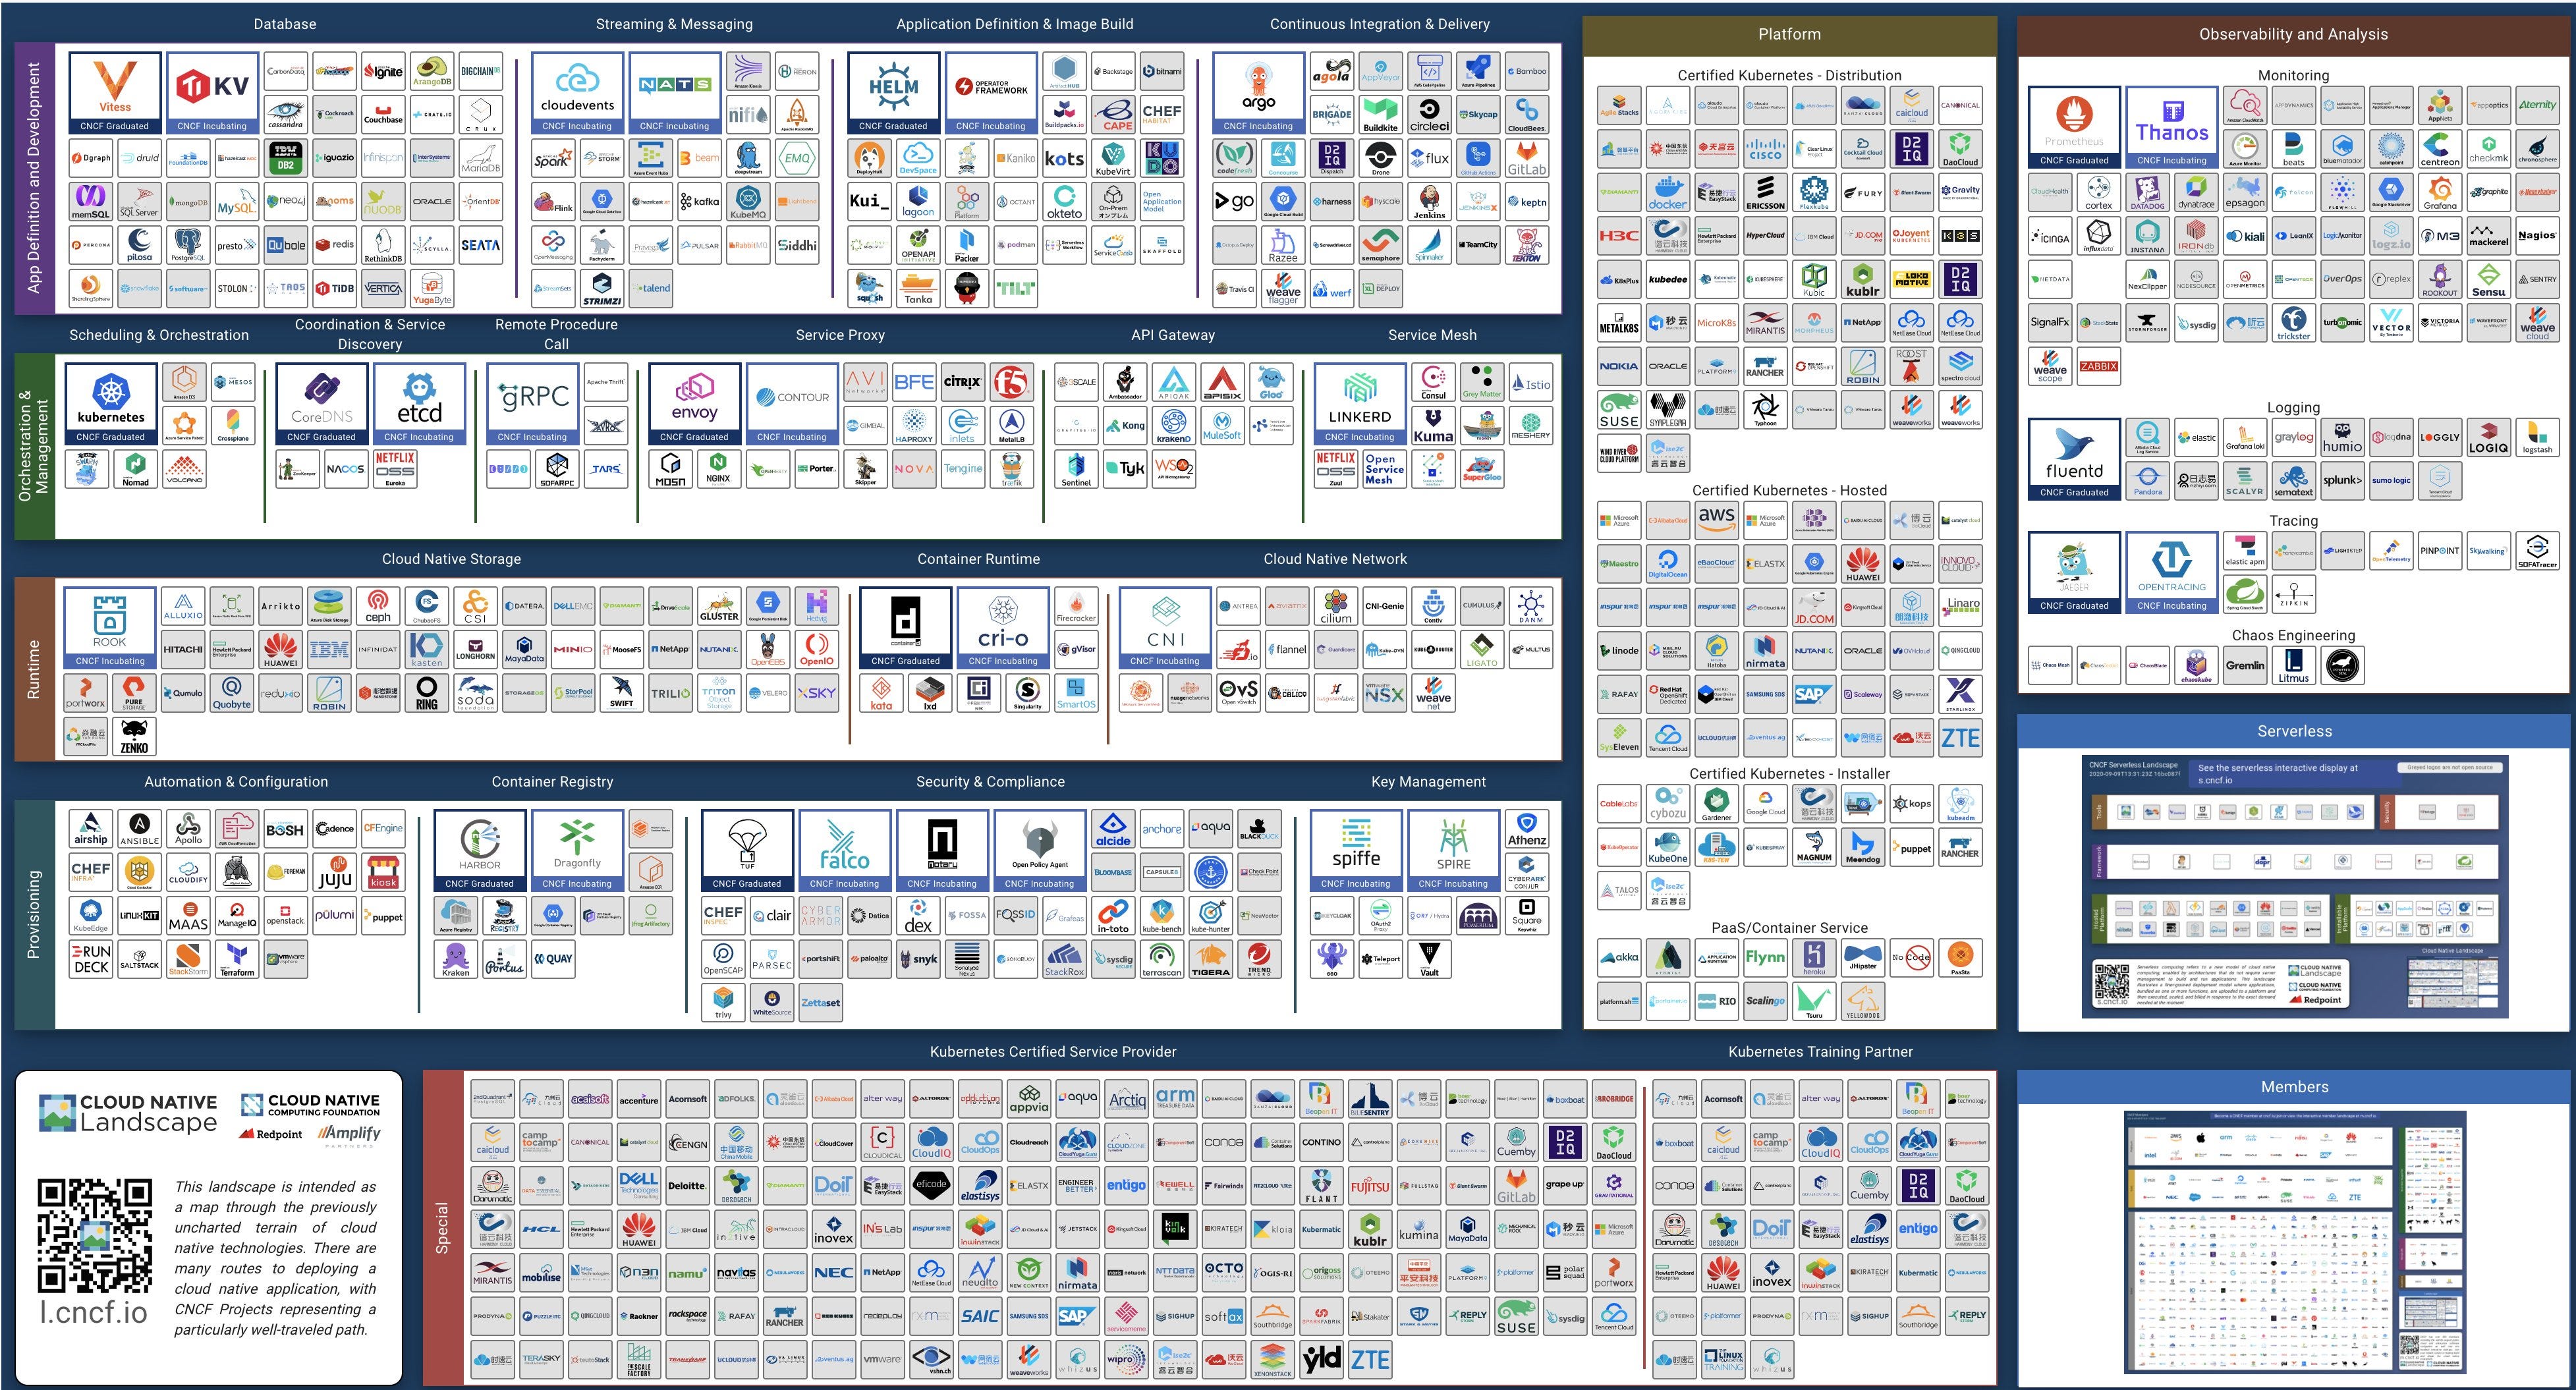Click the l.cncf.io QR code
2576x1390 pixels.
95,1236
